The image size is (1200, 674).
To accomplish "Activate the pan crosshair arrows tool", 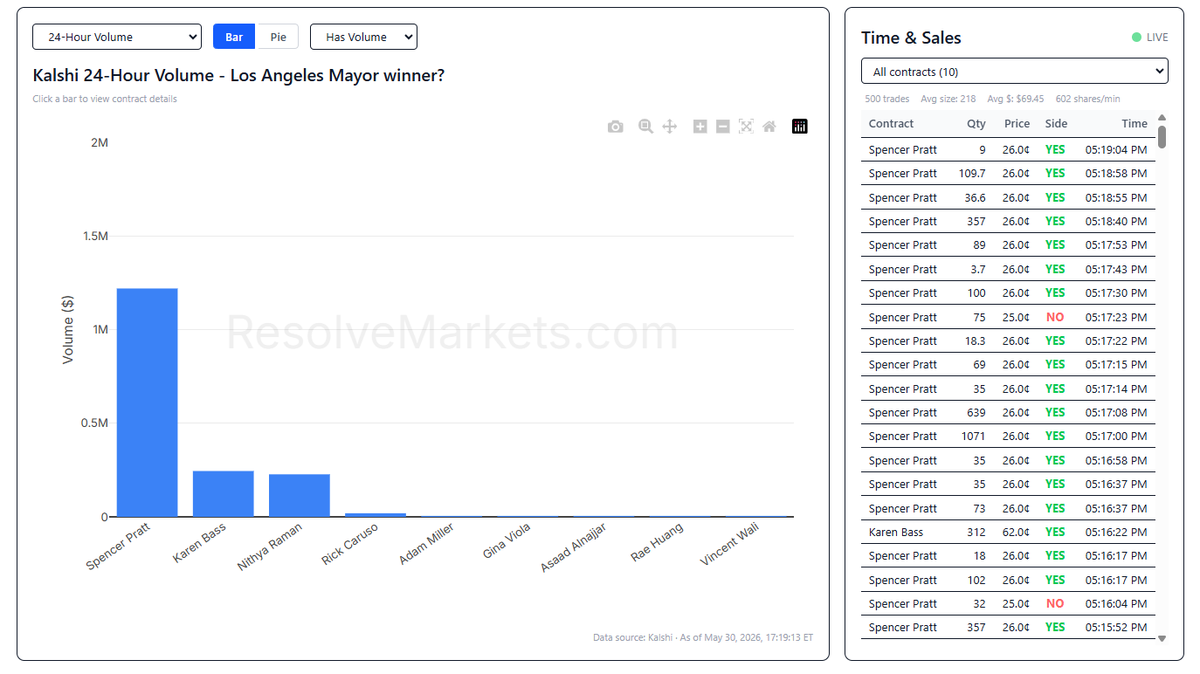I will pyautogui.click(x=670, y=126).
